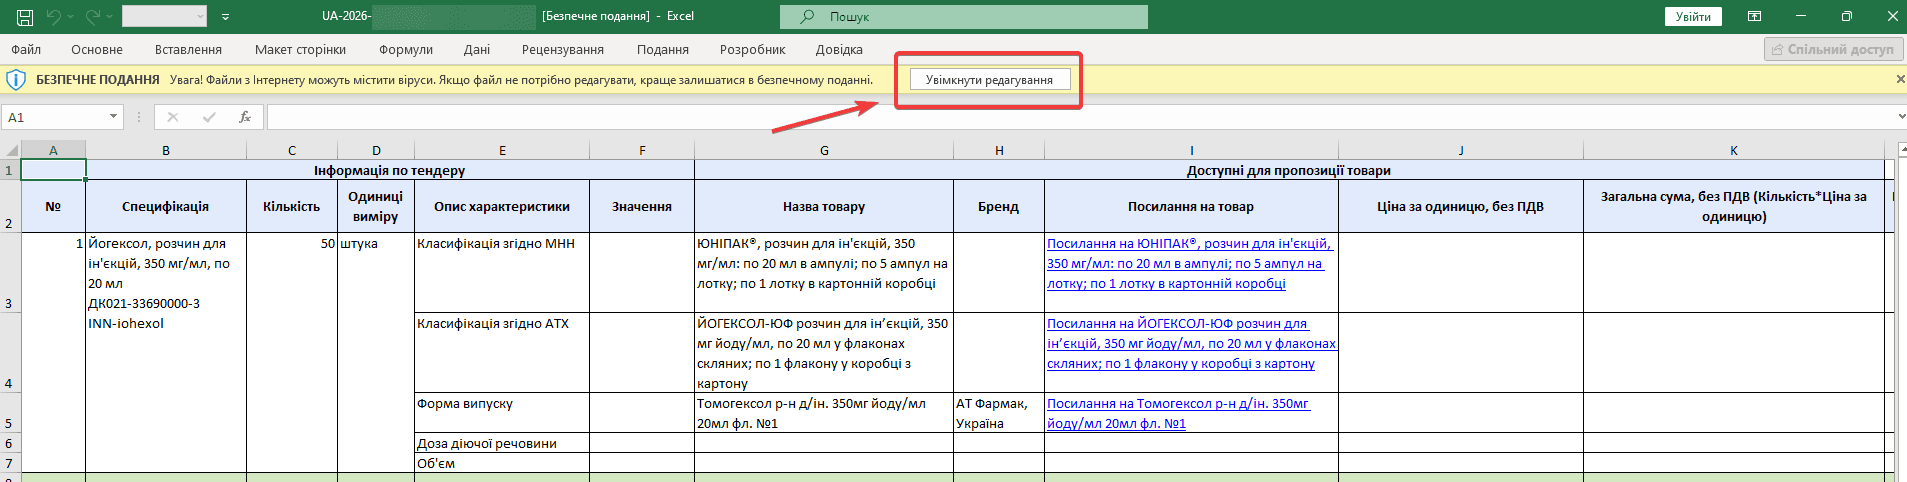Image resolution: width=1907 pixels, height=482 pixels.
Task: Click the Пошук search box
Action: [964, 17]
